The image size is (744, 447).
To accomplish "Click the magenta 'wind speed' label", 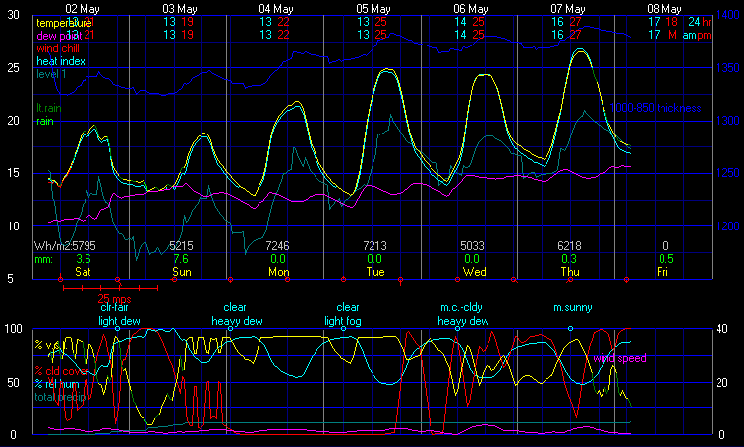I will pyautogui.click(x=620, y=358).
